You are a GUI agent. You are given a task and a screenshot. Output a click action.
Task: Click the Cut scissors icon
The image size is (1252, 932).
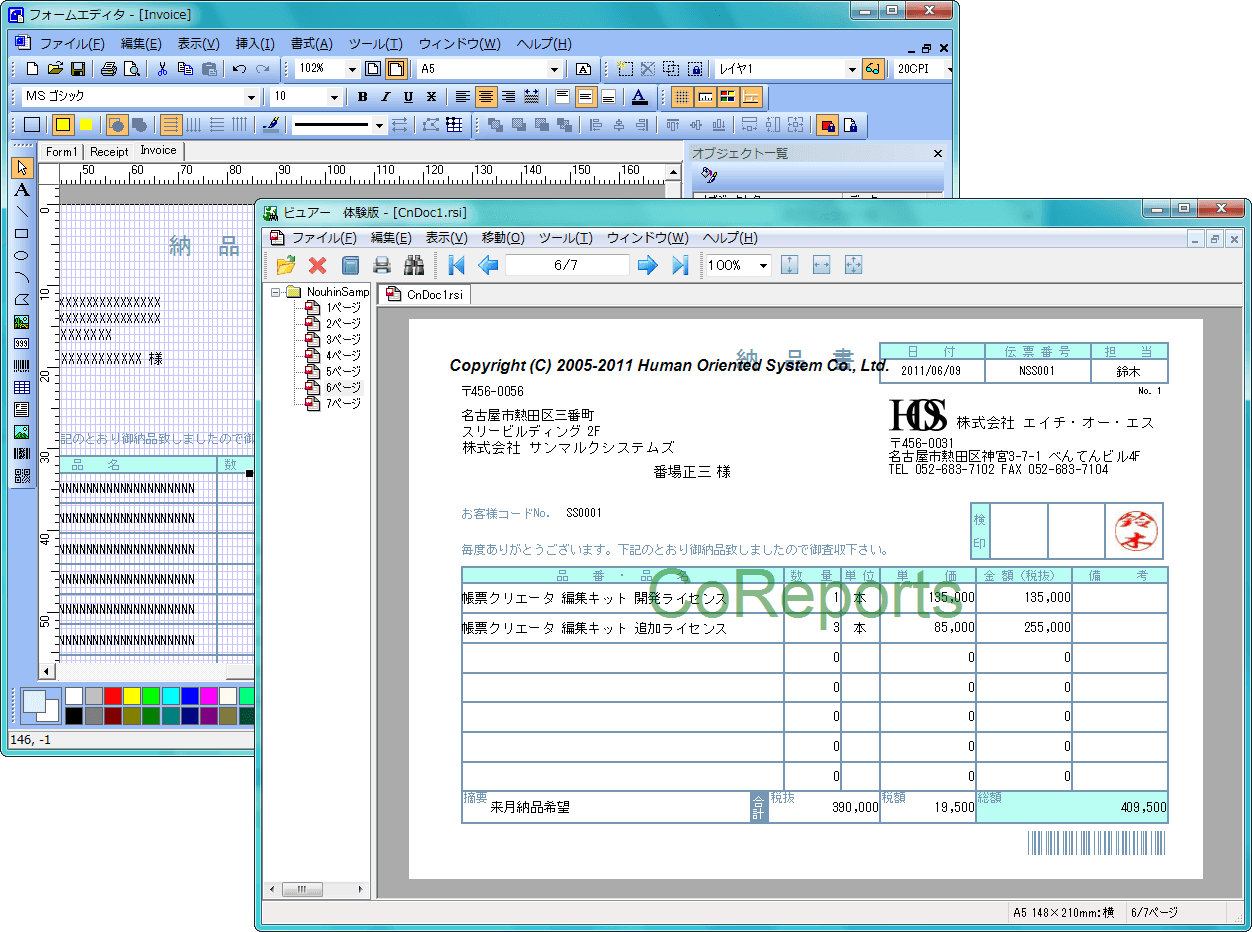[x=162, y=69]
